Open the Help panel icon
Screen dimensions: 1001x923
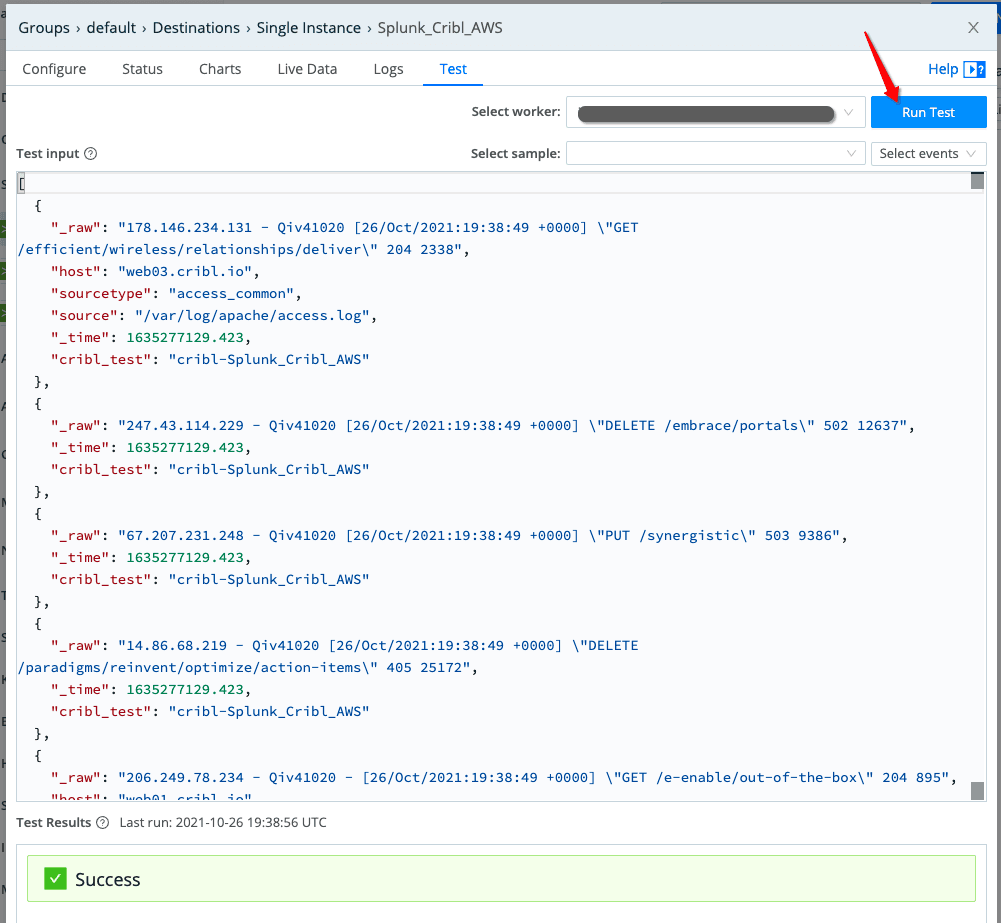click(974, 69)
